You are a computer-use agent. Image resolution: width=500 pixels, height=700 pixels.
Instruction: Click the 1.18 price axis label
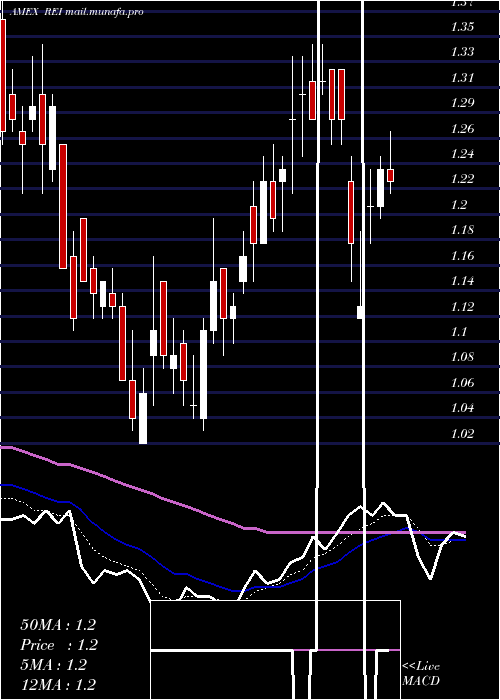click(x=462, y=230)
